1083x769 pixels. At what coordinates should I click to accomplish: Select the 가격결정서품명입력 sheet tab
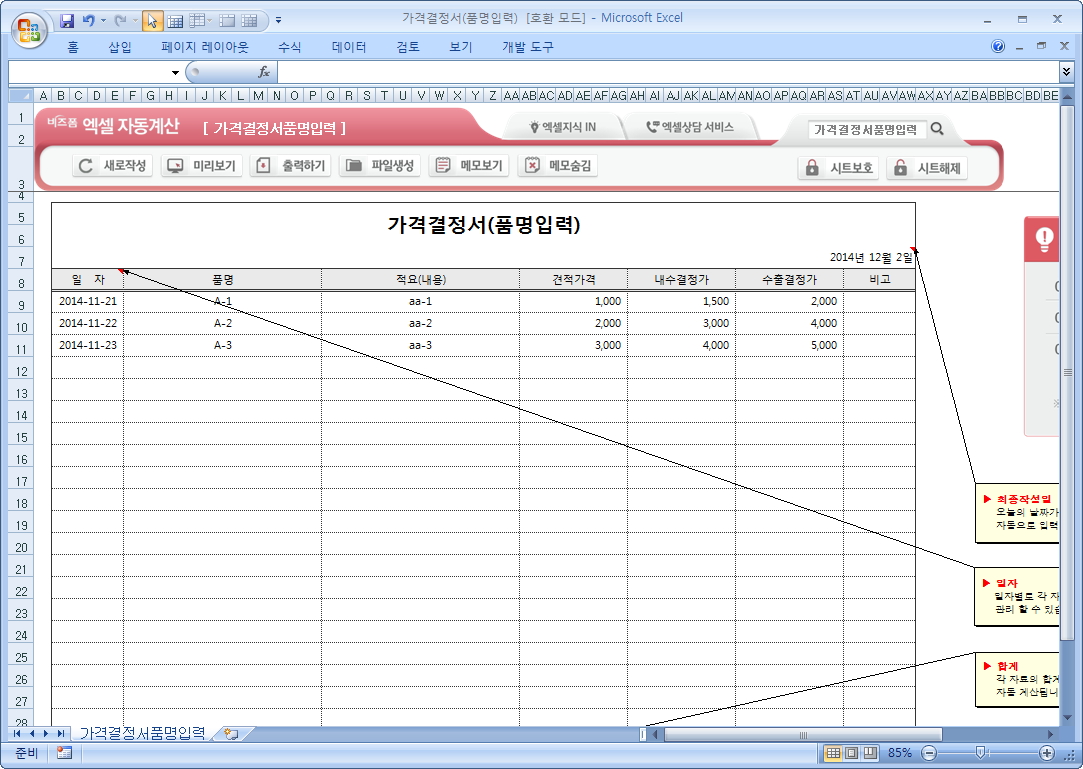point(142,734)
